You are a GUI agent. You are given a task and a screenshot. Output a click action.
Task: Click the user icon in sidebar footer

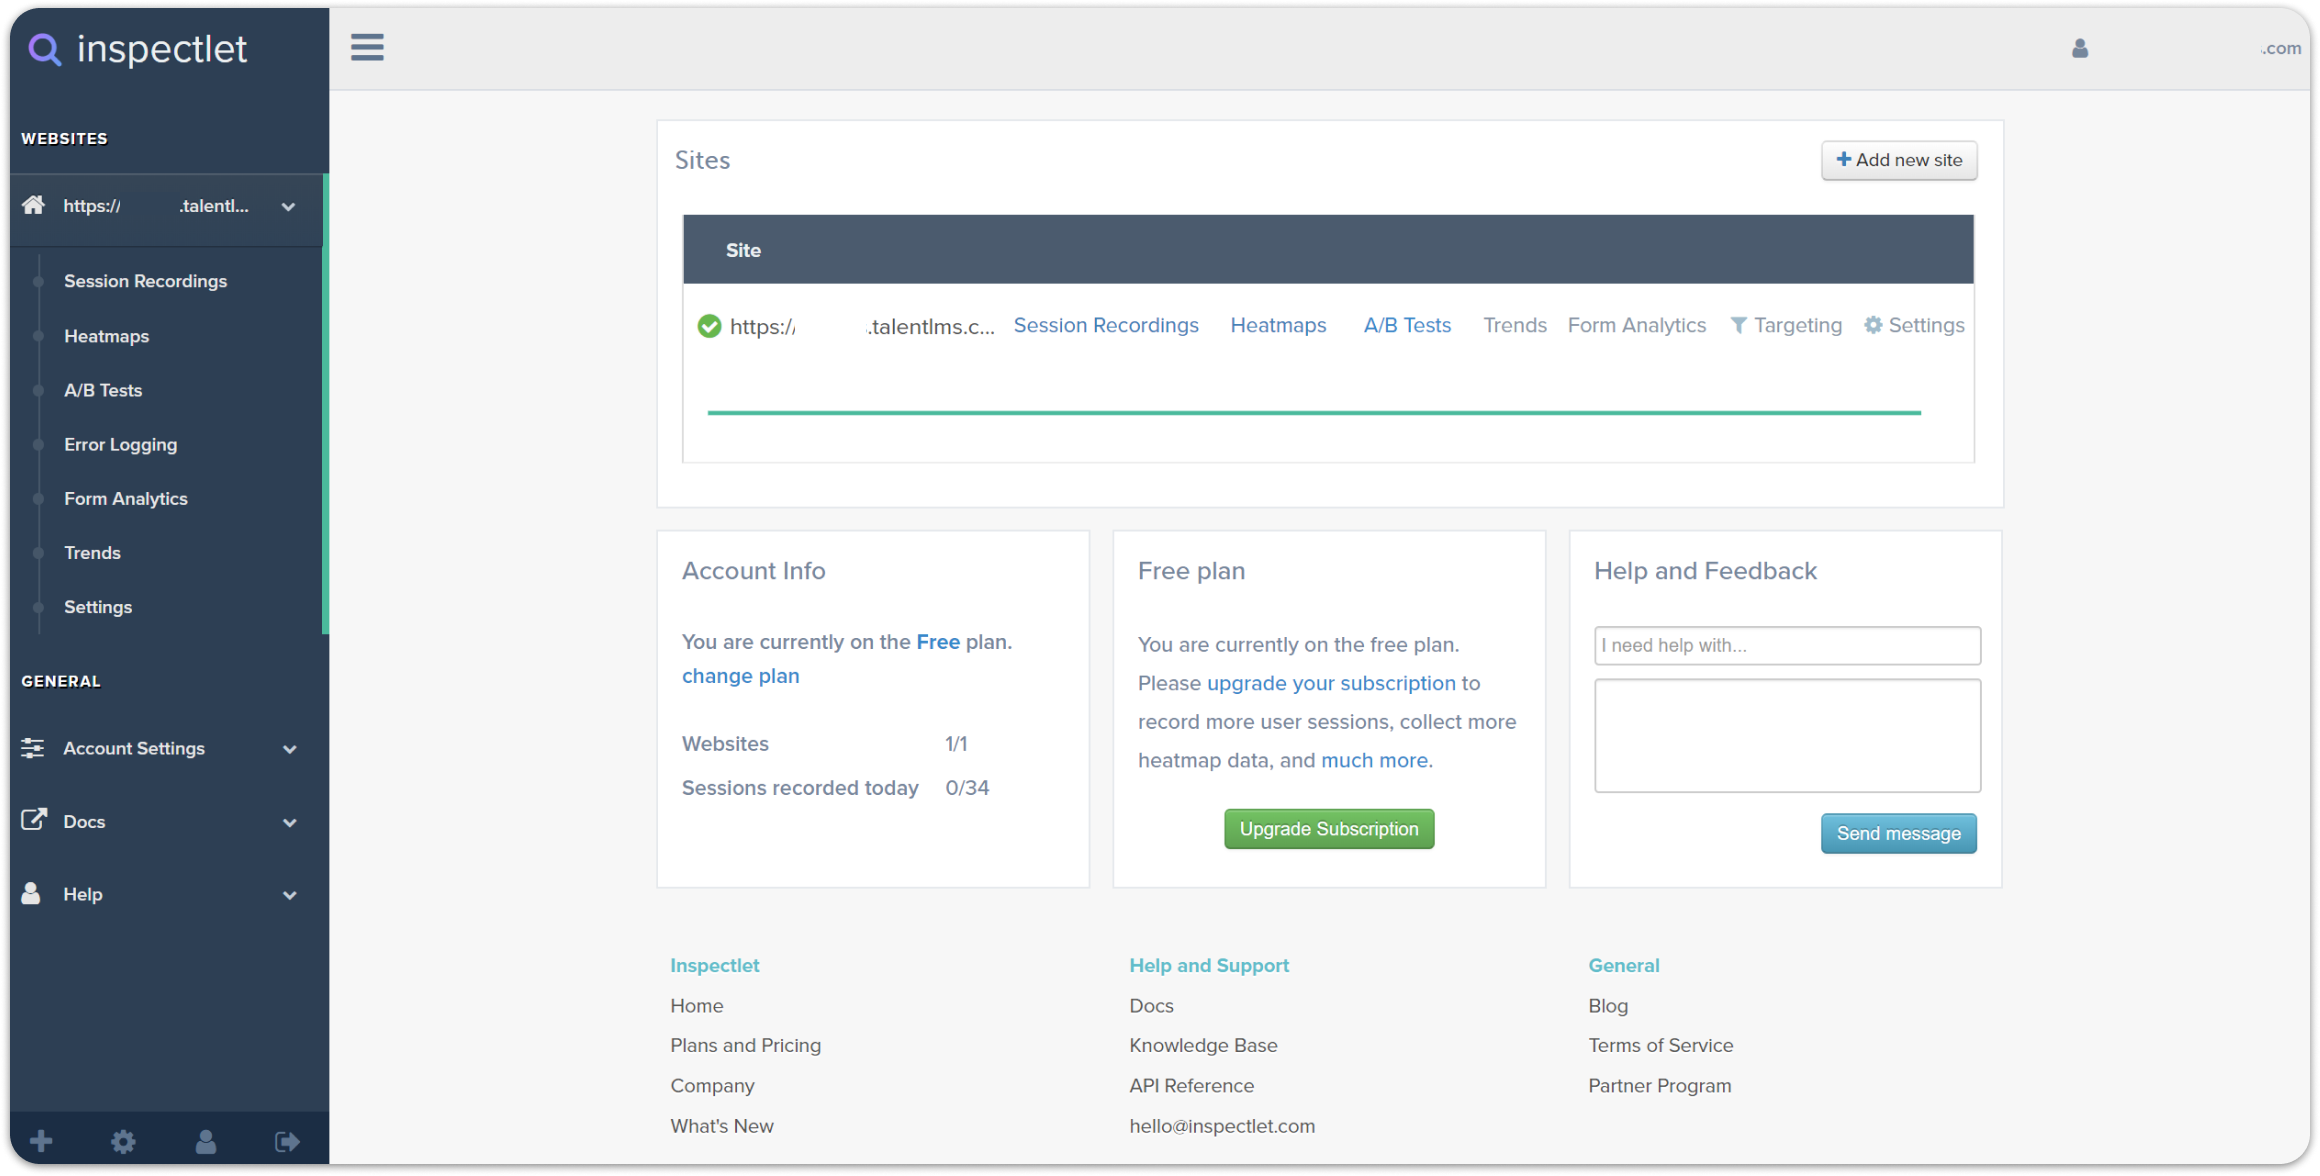point(205,1141)
